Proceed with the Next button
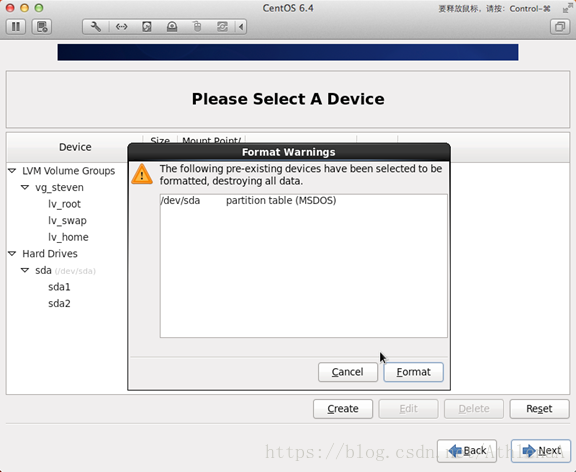The image size is (576, 472). pos(541,451)
